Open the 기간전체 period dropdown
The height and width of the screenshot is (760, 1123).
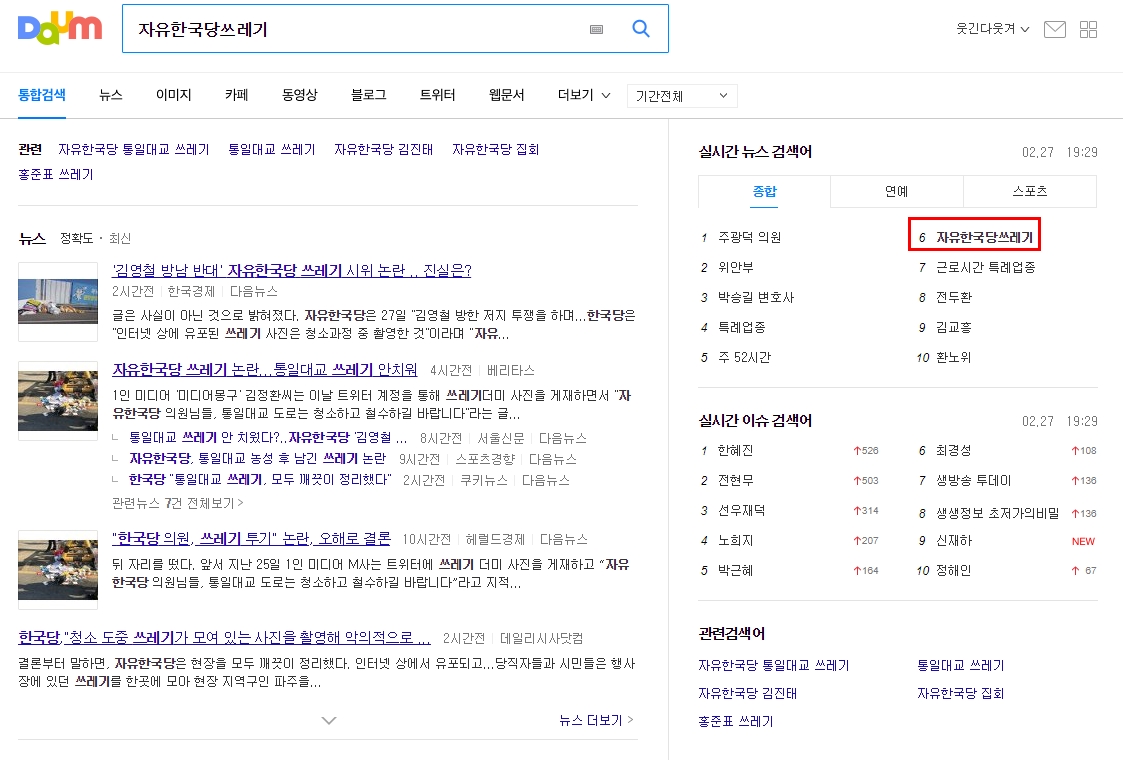click(682, 96)
